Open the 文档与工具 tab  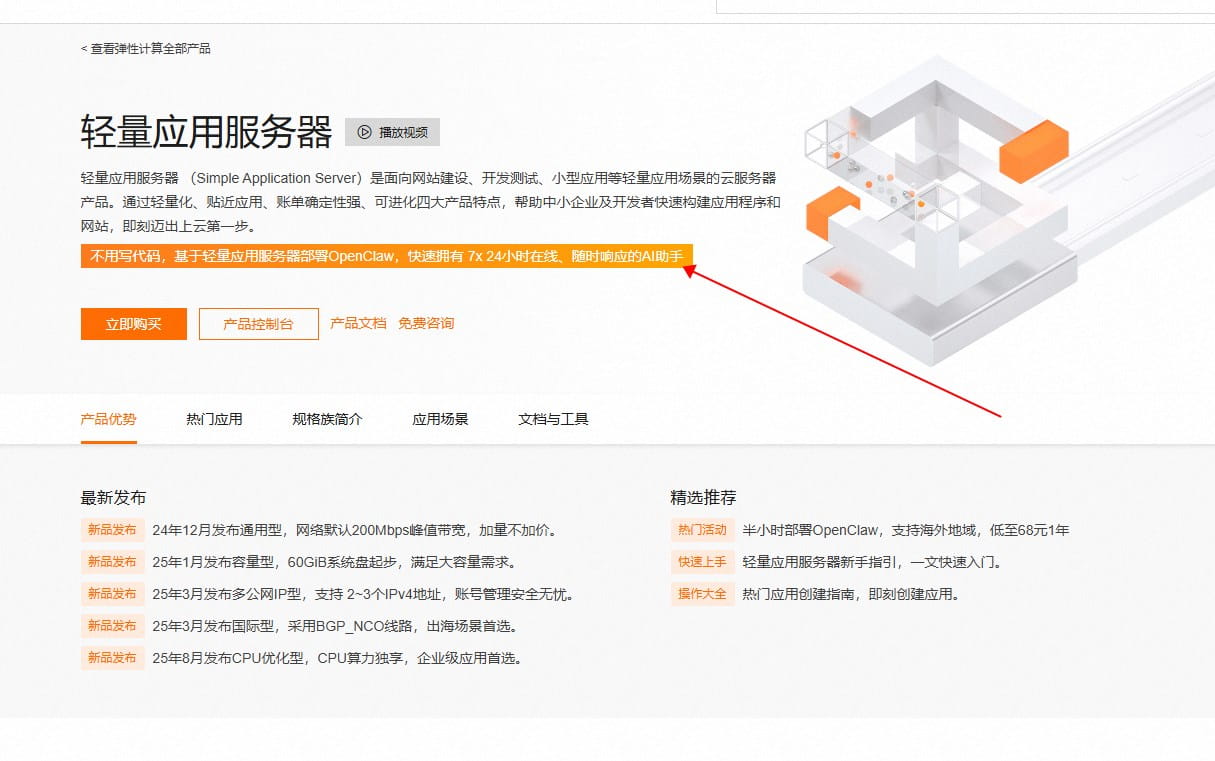coord(553,419)
